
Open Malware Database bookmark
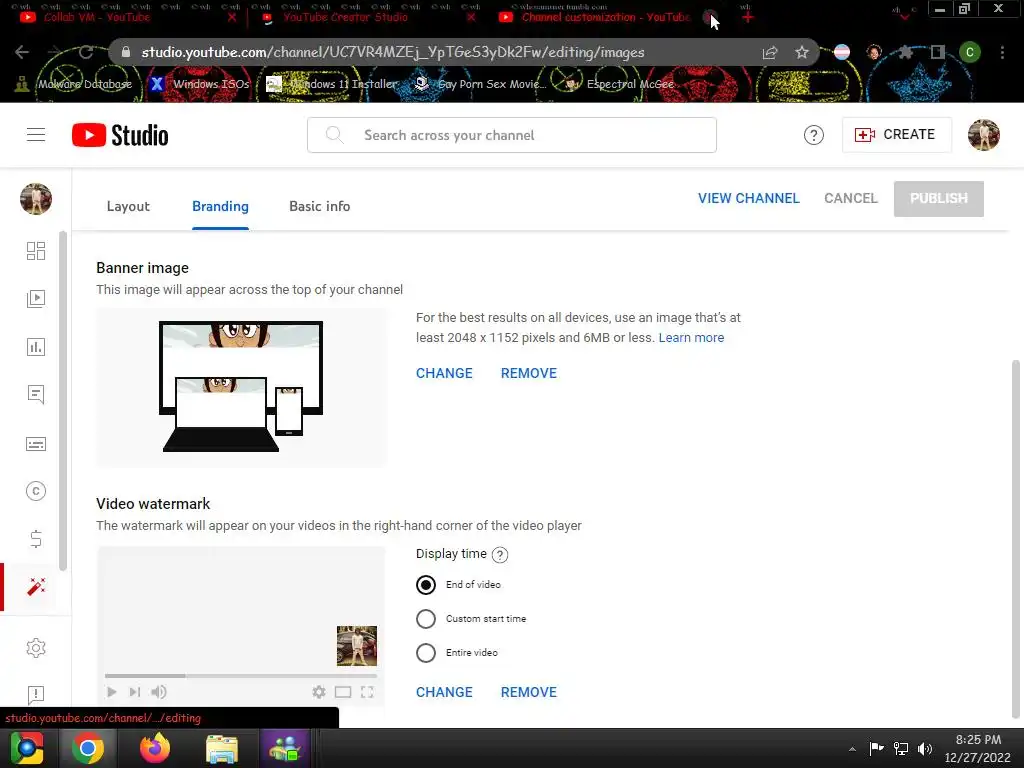(73, 84)
